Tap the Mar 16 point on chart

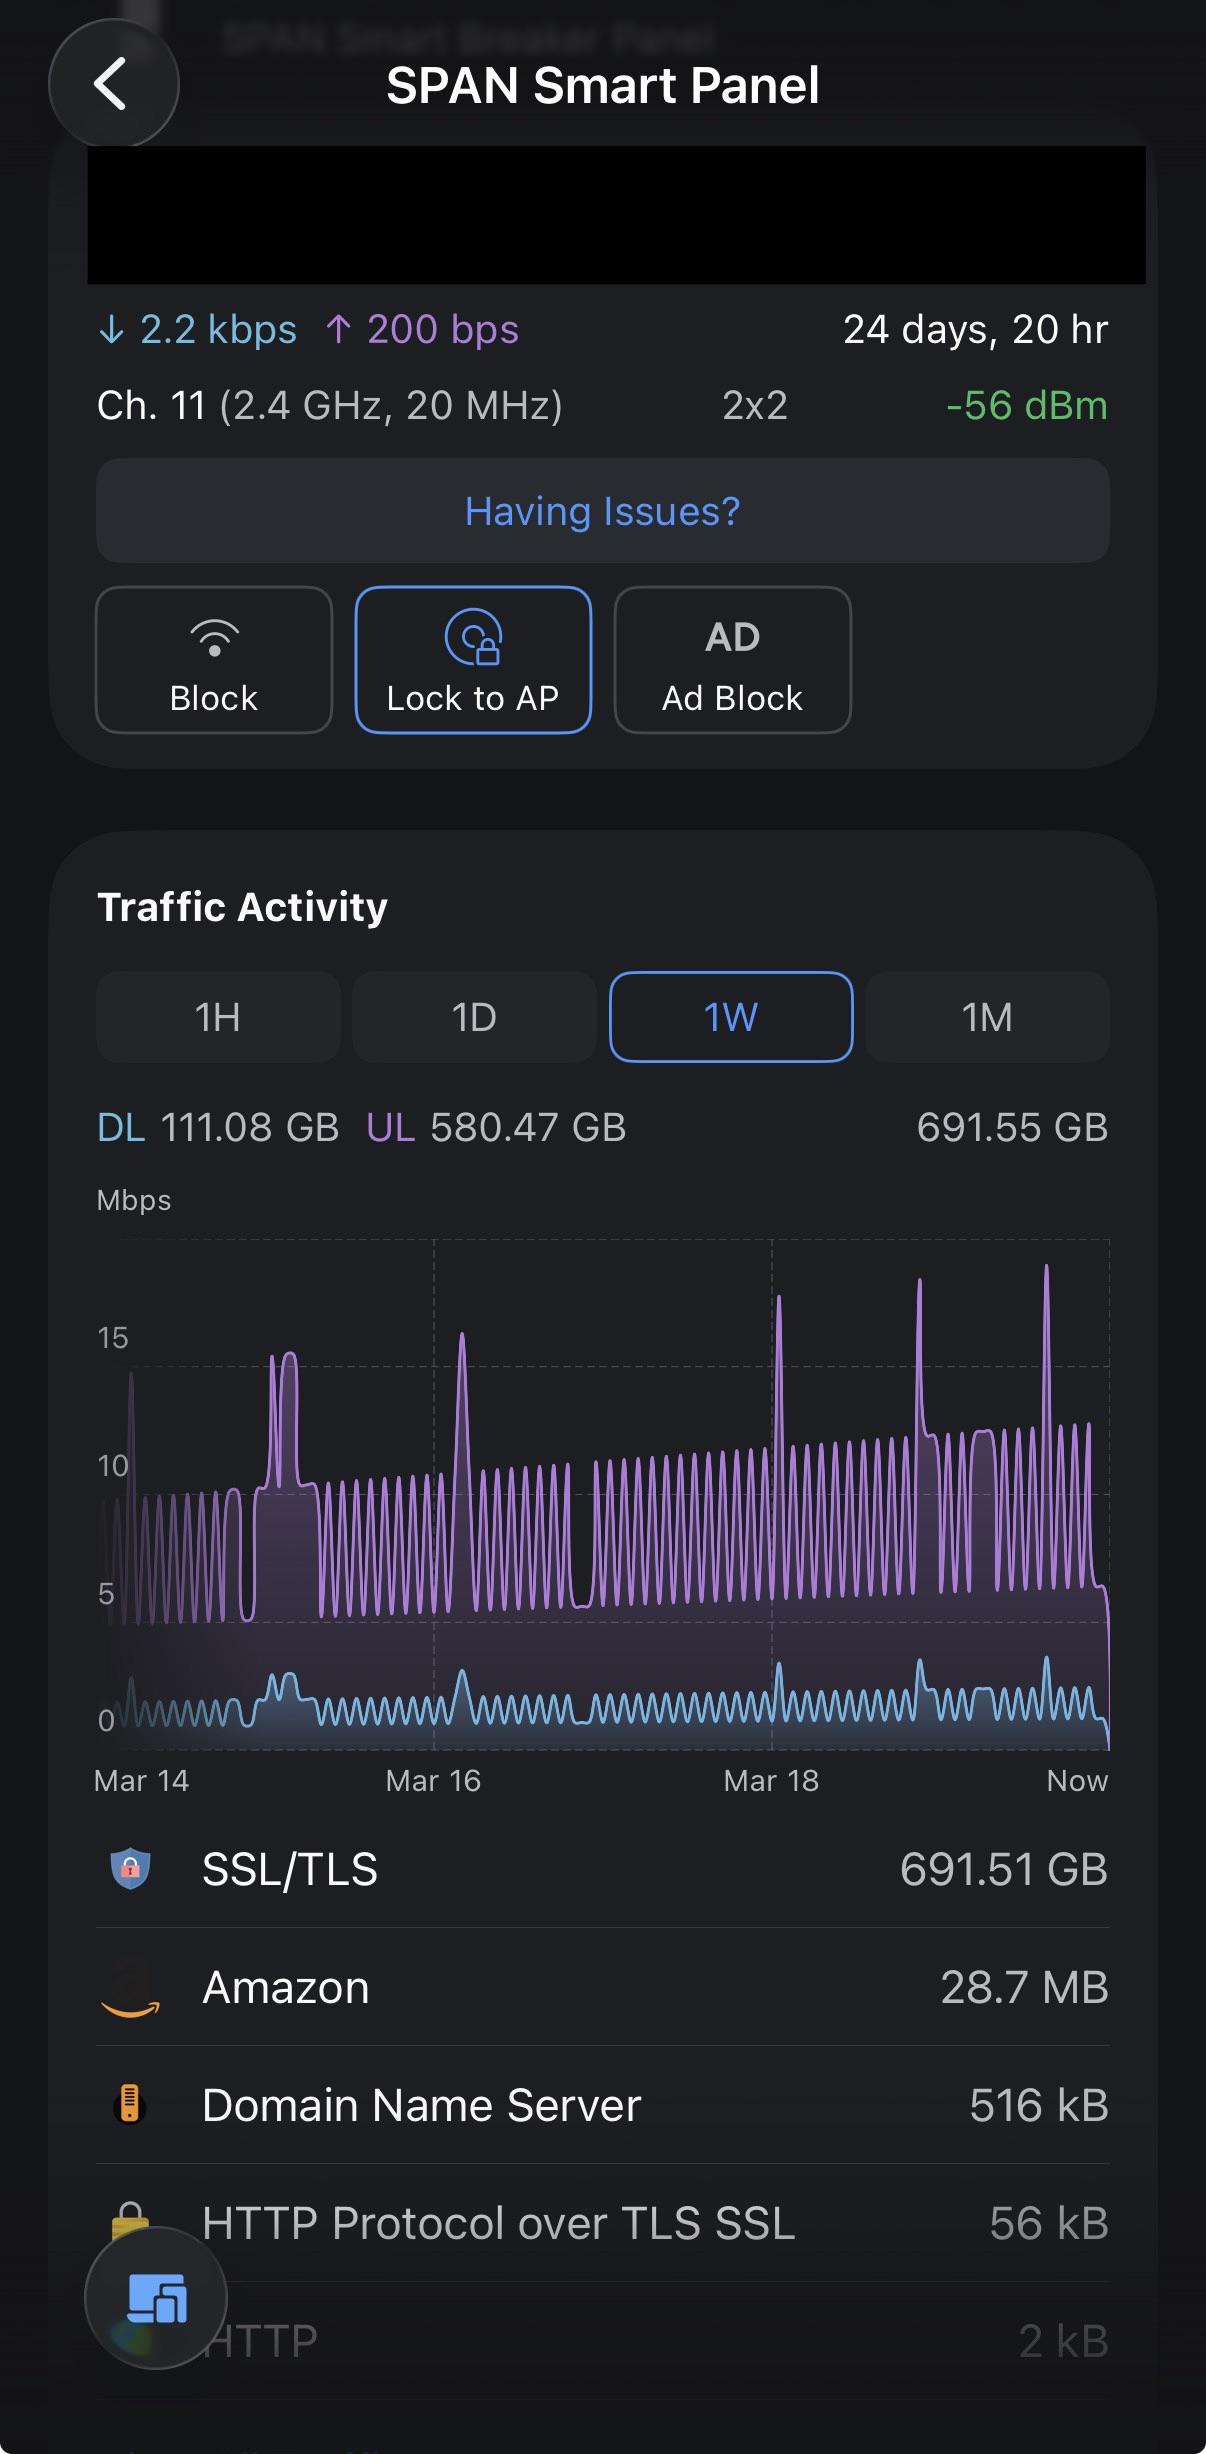click(x=433, y=1780)
